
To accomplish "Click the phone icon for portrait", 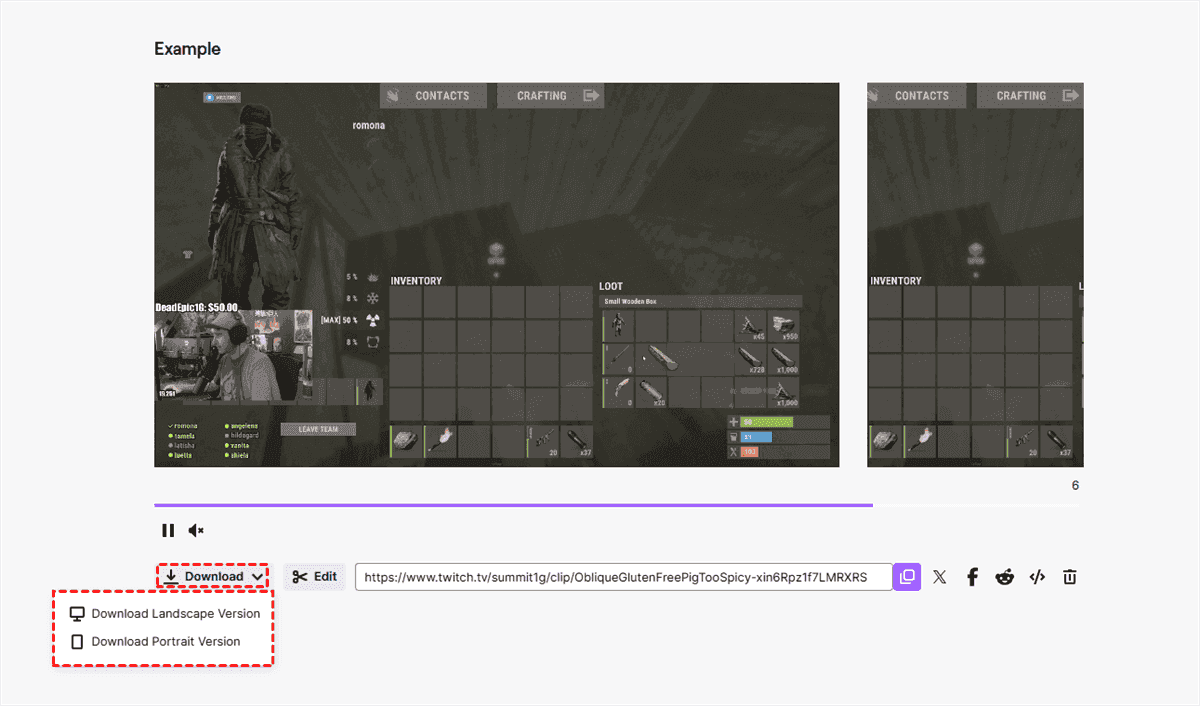I will click(77, 641).
